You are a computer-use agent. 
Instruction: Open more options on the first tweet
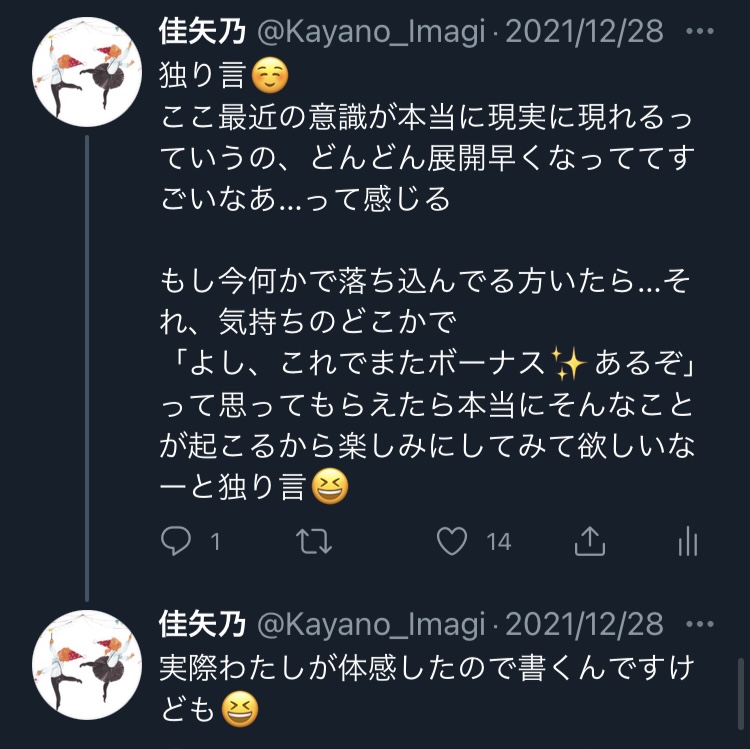coord(702,31)
